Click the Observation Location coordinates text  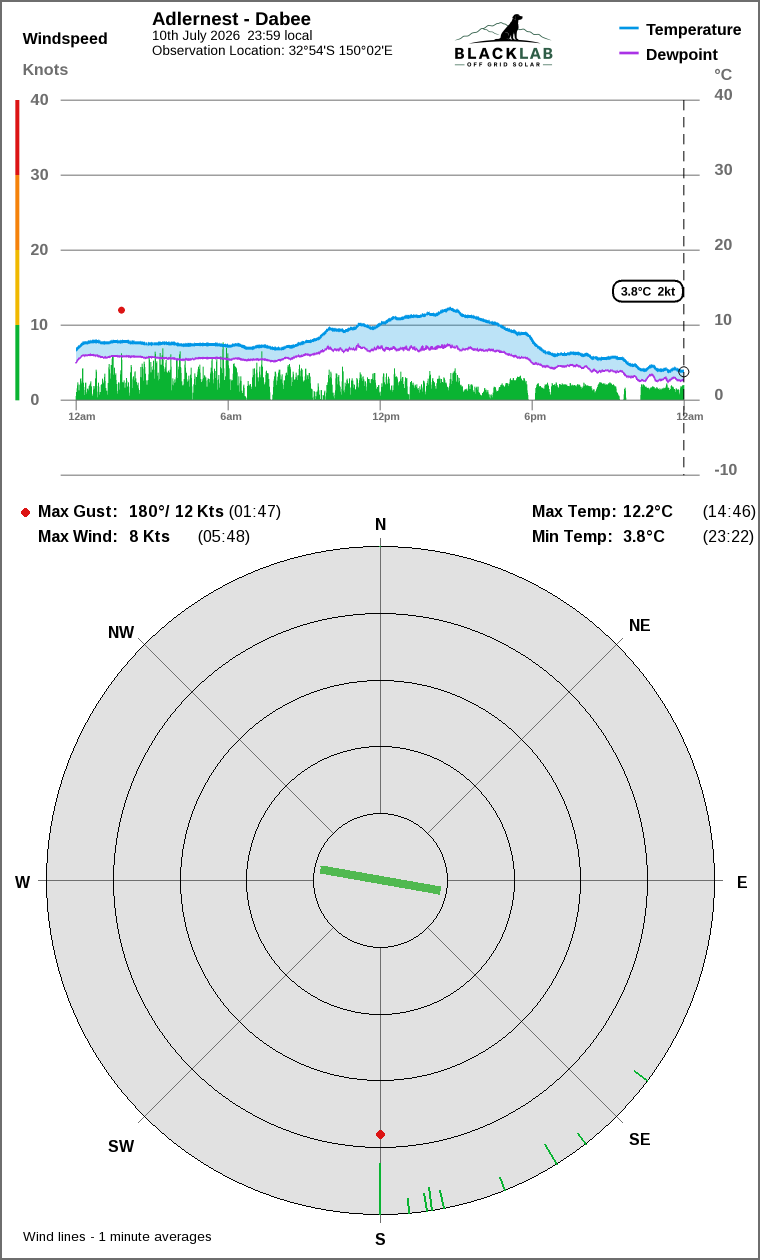272,50
